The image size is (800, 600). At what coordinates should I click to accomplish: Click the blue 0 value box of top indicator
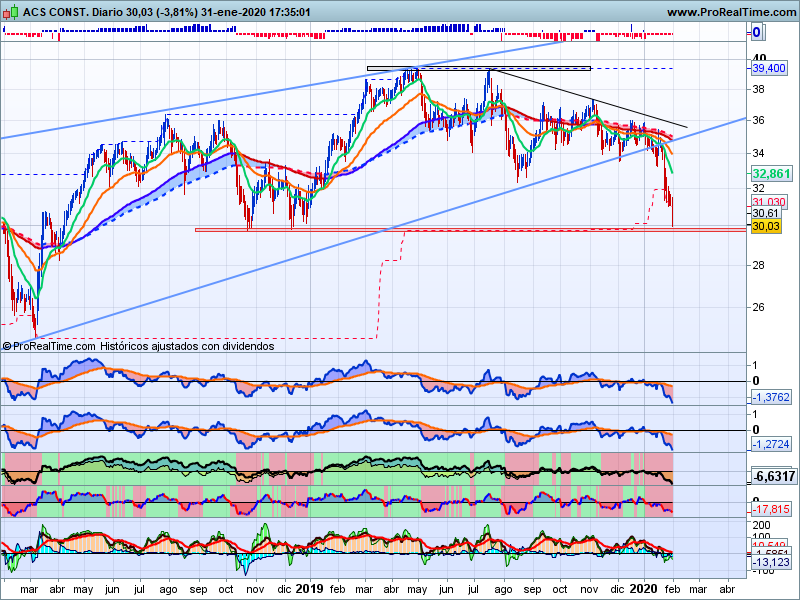[756, 33]
